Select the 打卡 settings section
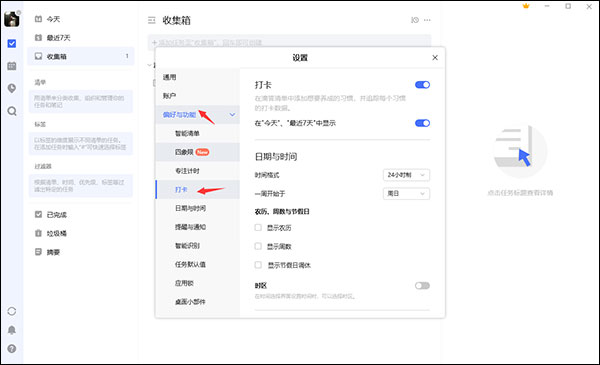The width and height of the screenshot is (600, 365). click(x=197, y=189)
